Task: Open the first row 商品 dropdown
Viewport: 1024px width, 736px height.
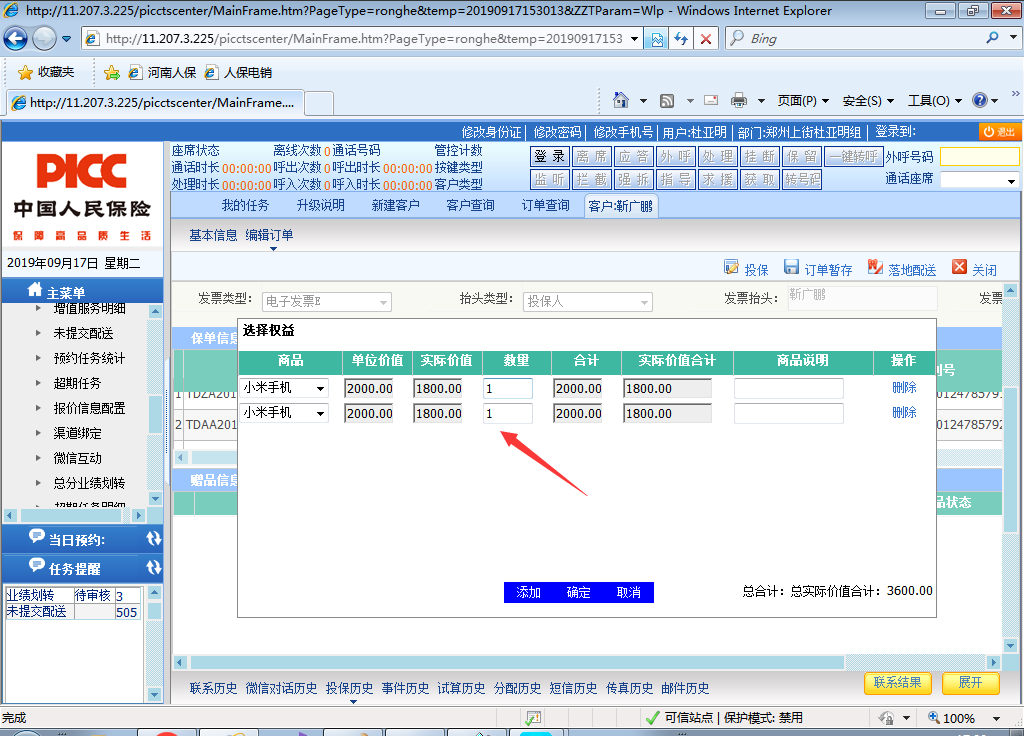Action: click(x=320, y=389)
